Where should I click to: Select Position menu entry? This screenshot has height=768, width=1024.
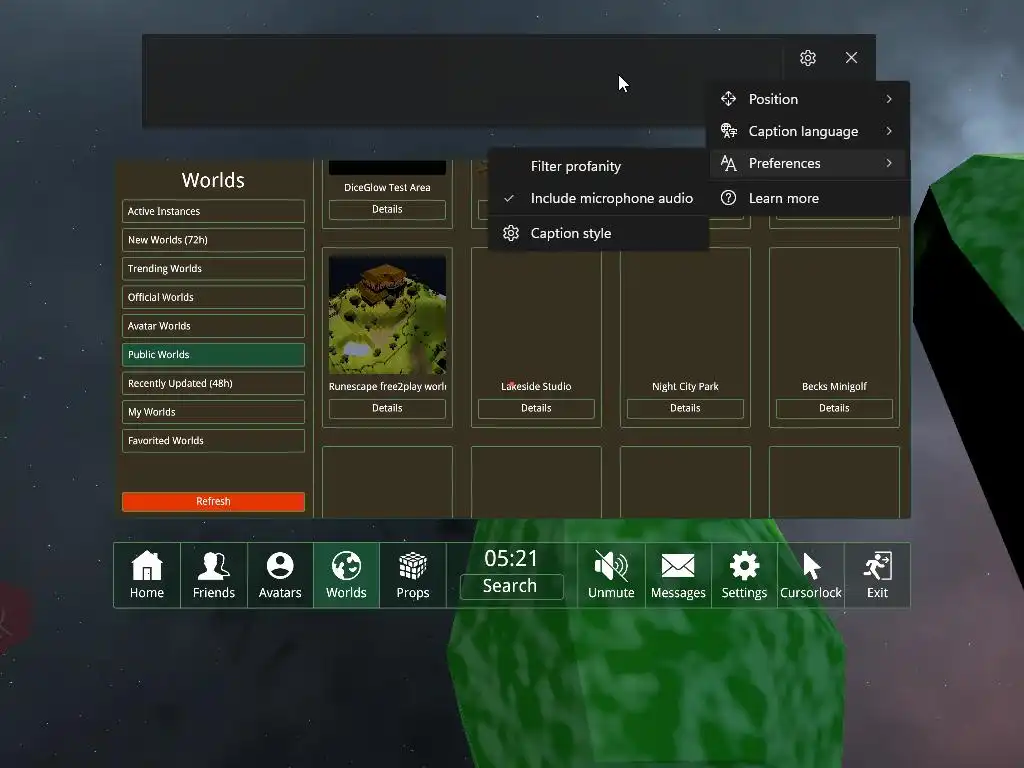[809, 99]
